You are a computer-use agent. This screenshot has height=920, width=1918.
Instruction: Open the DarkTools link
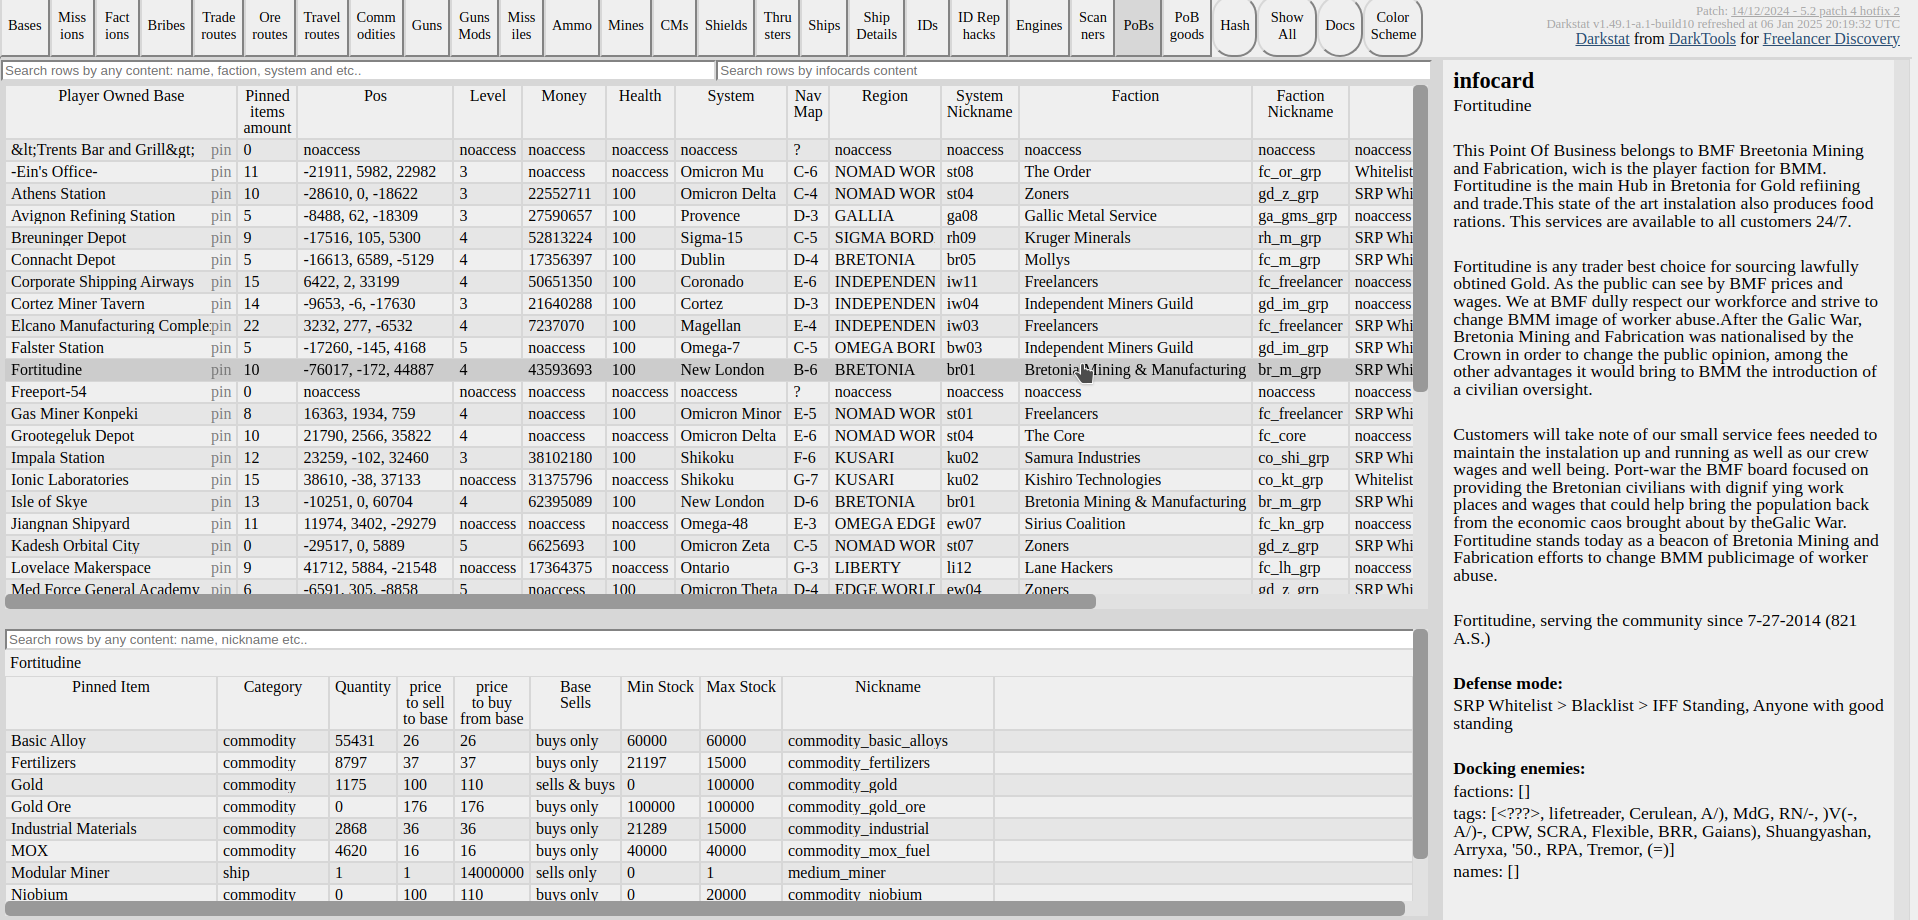point(1702,39)
